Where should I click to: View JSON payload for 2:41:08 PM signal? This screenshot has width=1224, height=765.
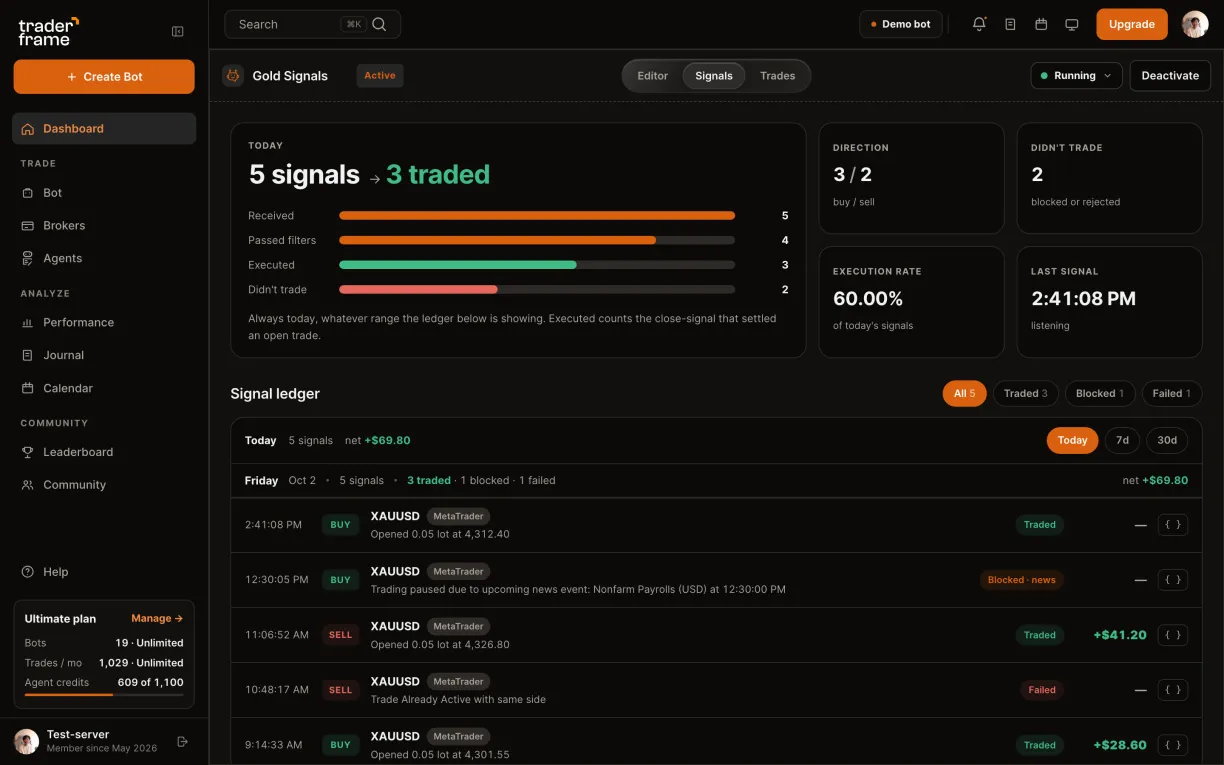coord(1173,524)
